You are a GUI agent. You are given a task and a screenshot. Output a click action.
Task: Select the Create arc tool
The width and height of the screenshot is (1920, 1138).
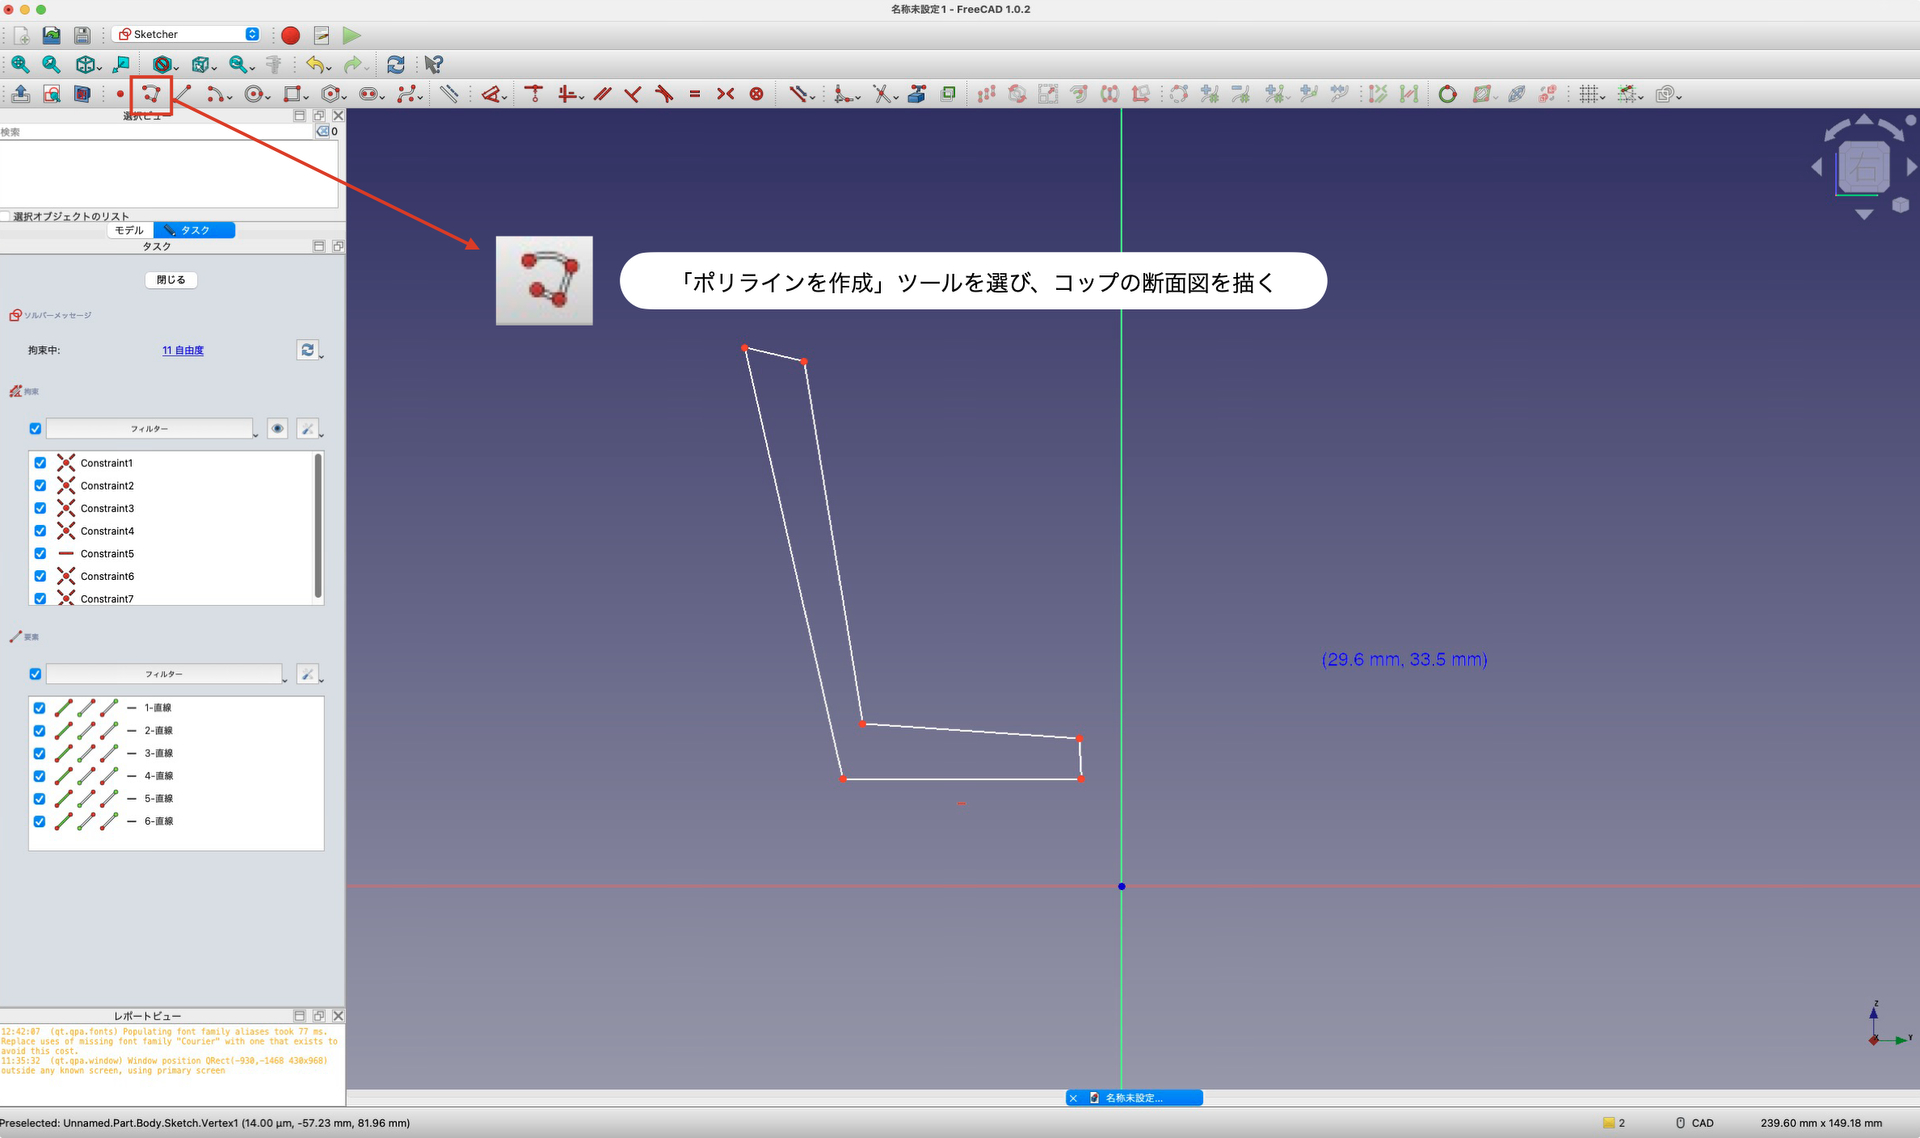click(x=215, y=93)
